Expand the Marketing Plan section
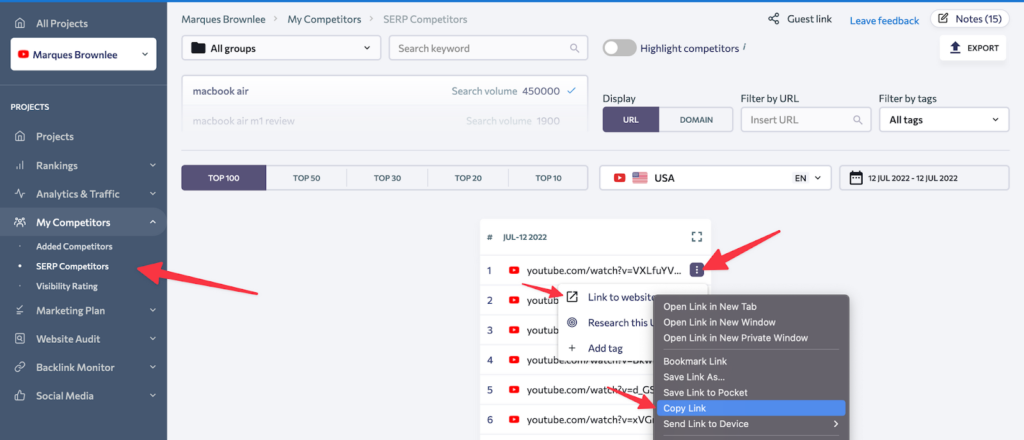Image resolution: width=1024 pixels, height=440 pixels. pos(153,310)
